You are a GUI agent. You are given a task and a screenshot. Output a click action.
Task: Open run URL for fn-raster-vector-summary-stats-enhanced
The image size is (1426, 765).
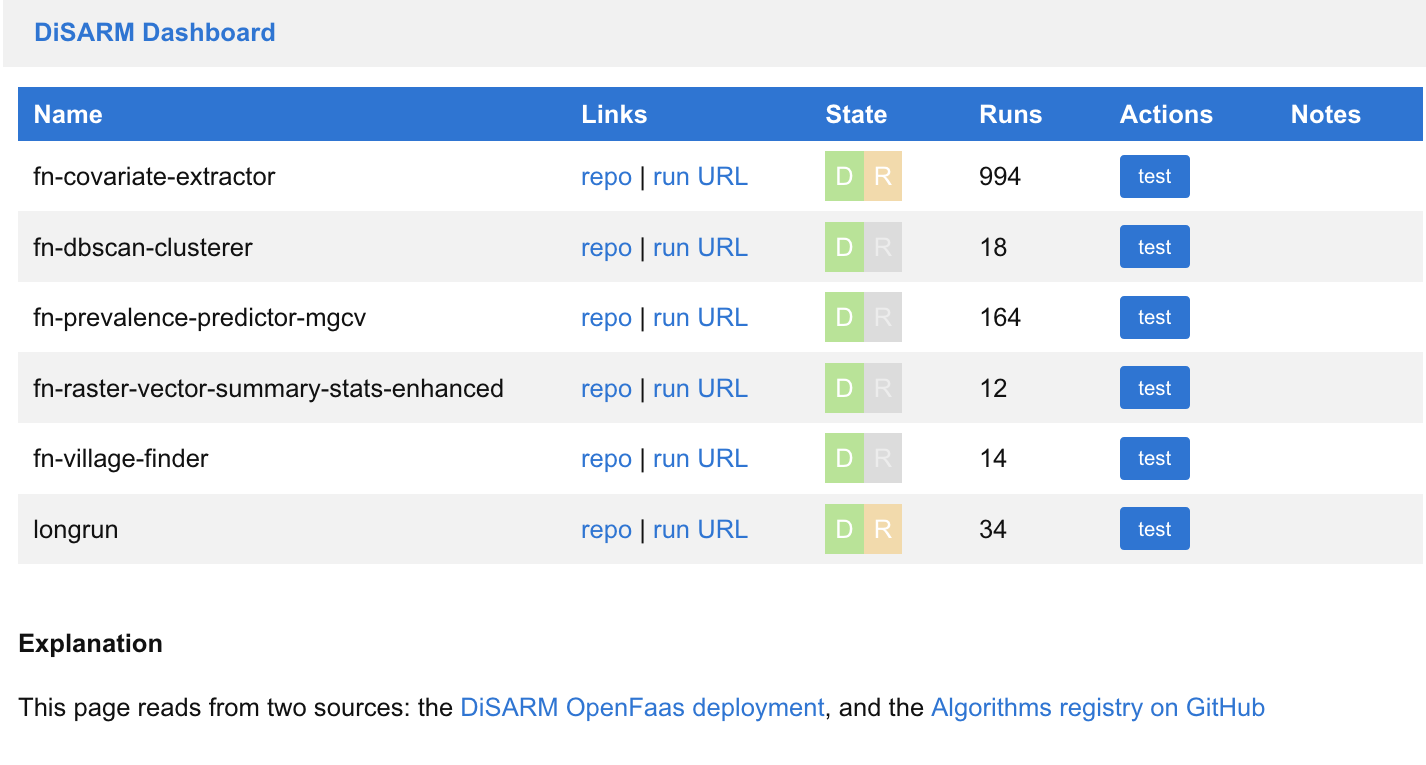click(x=700, y=388)
